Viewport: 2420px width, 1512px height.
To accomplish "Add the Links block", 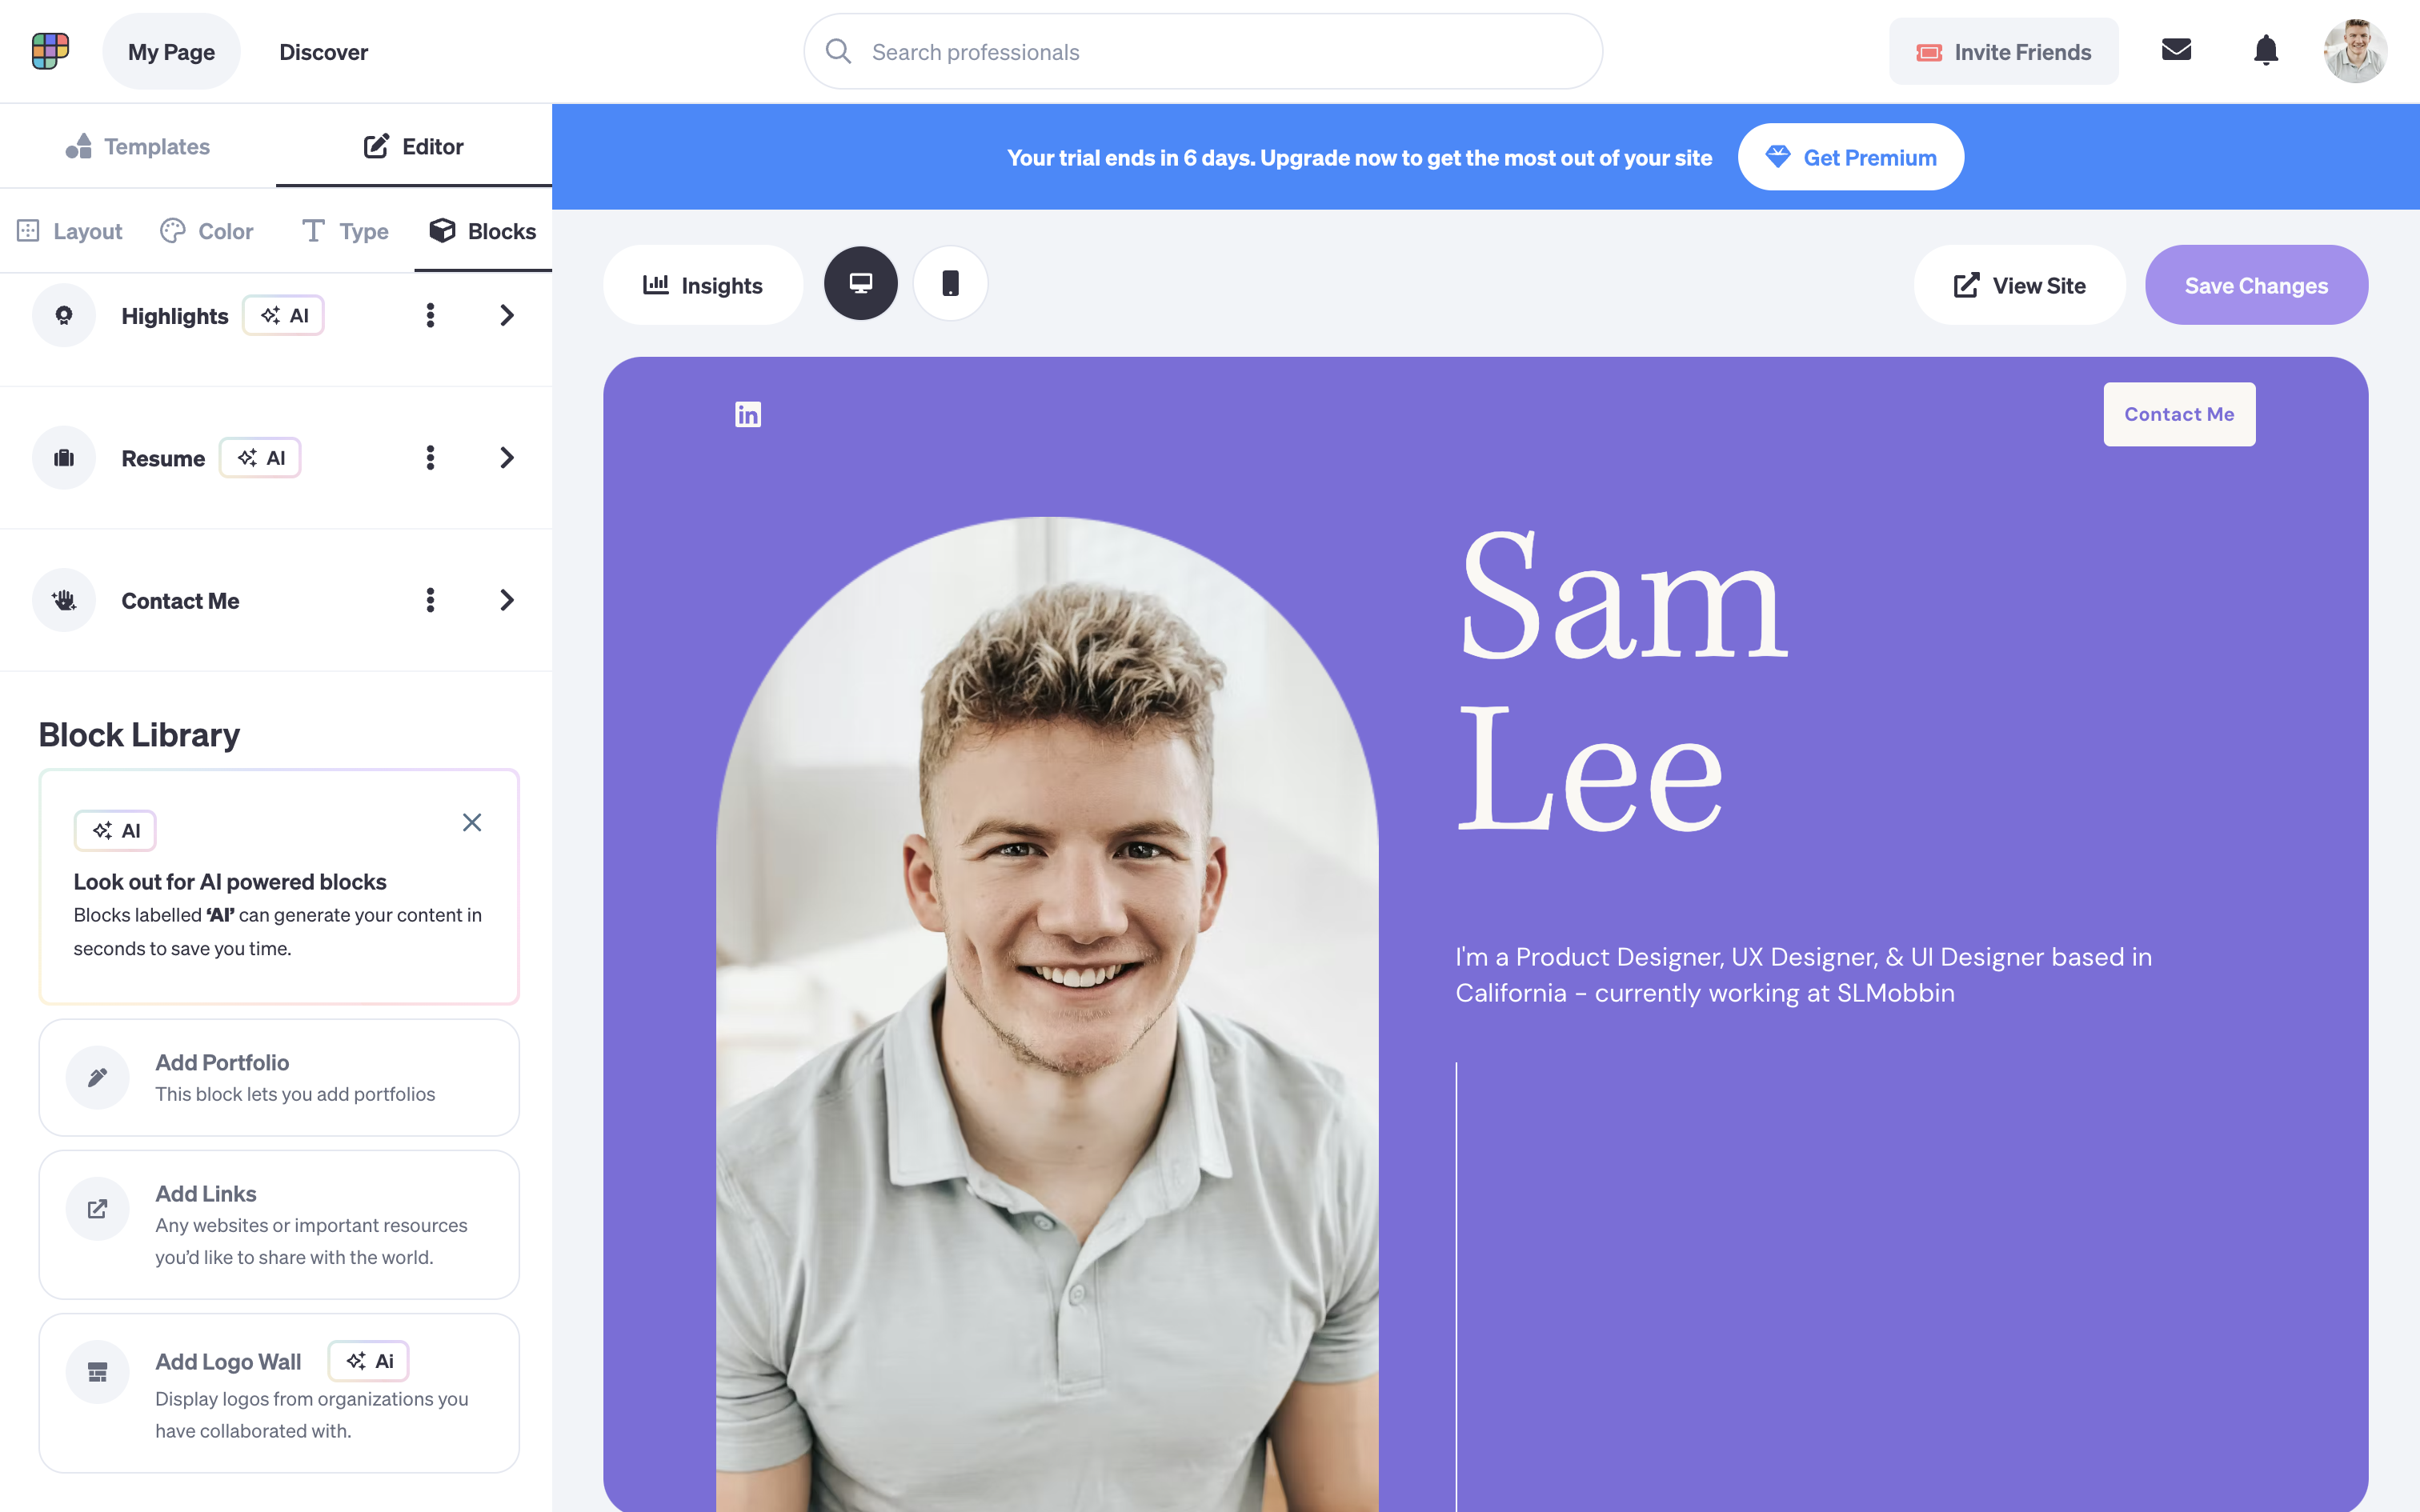I will pos(279,1224).
